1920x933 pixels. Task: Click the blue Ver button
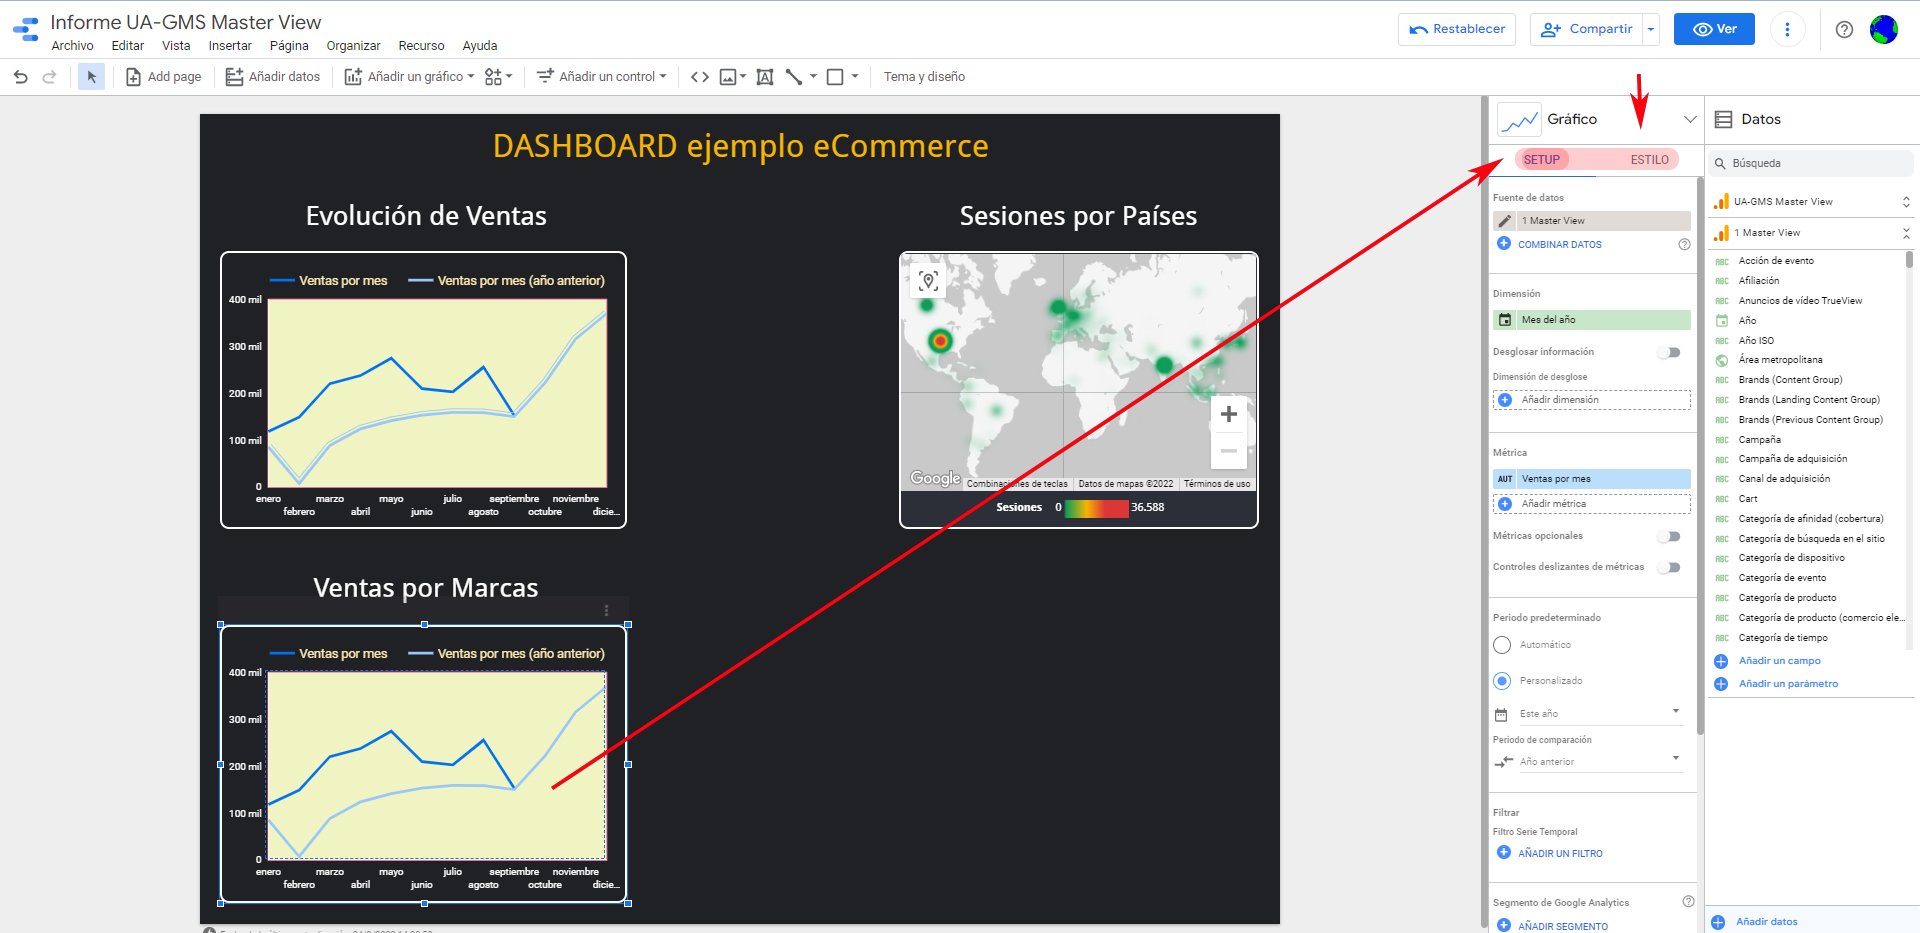1714,29
